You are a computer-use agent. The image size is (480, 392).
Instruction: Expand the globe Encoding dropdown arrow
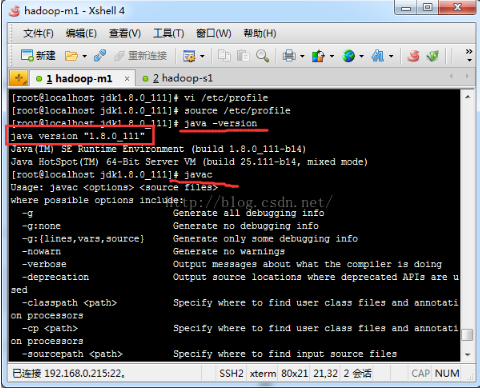point(361,56)
